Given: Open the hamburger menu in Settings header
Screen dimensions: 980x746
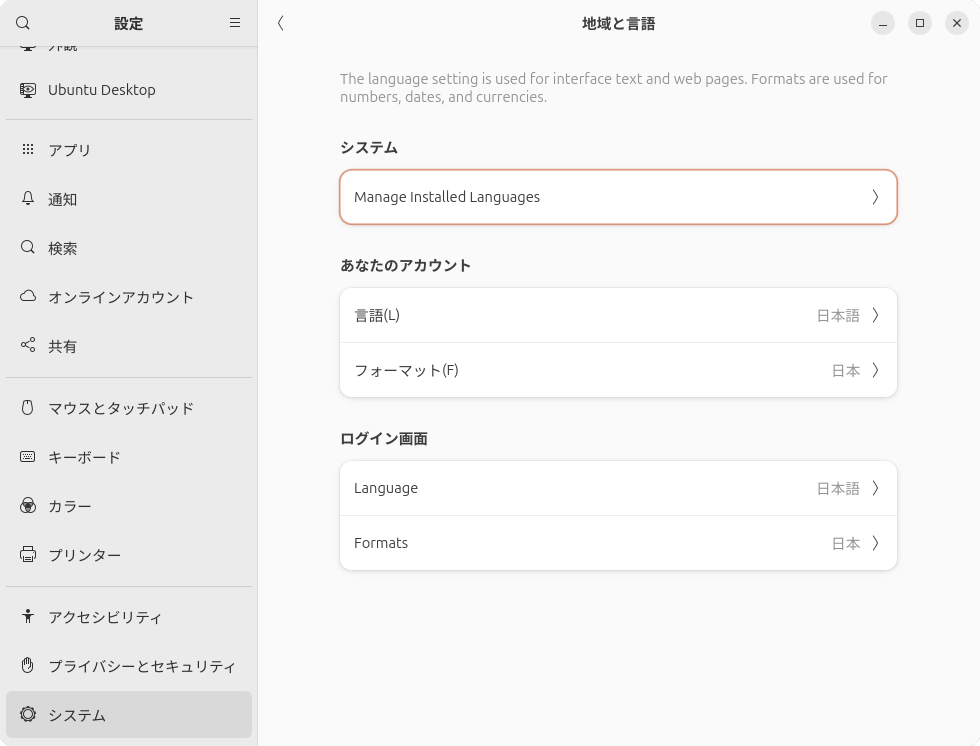Looking at the screenshot, I should pyautogui.click(x=234, y=22).
